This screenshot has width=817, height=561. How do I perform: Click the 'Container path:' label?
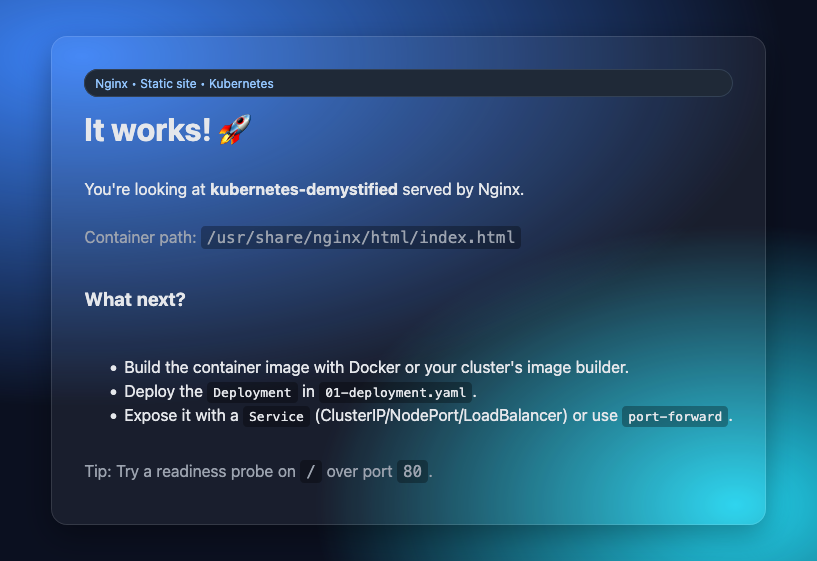pyautogui.click(x=140, y=238)
